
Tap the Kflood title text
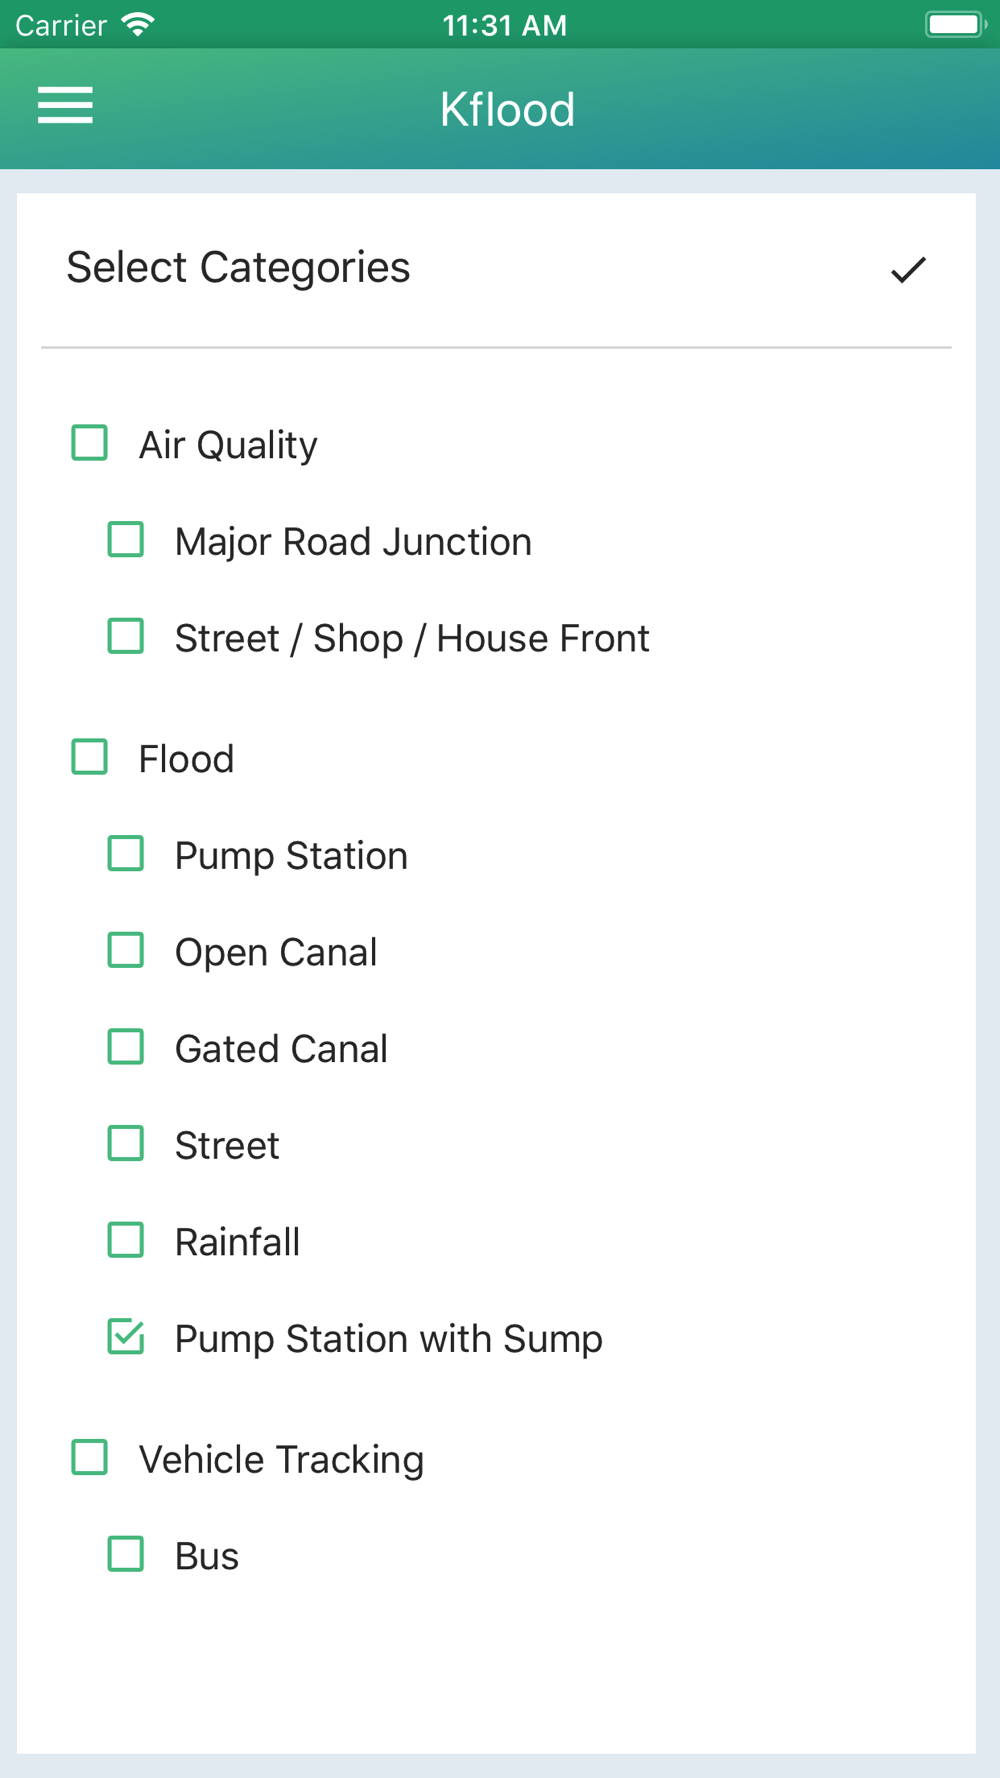[x=507, y=109]
